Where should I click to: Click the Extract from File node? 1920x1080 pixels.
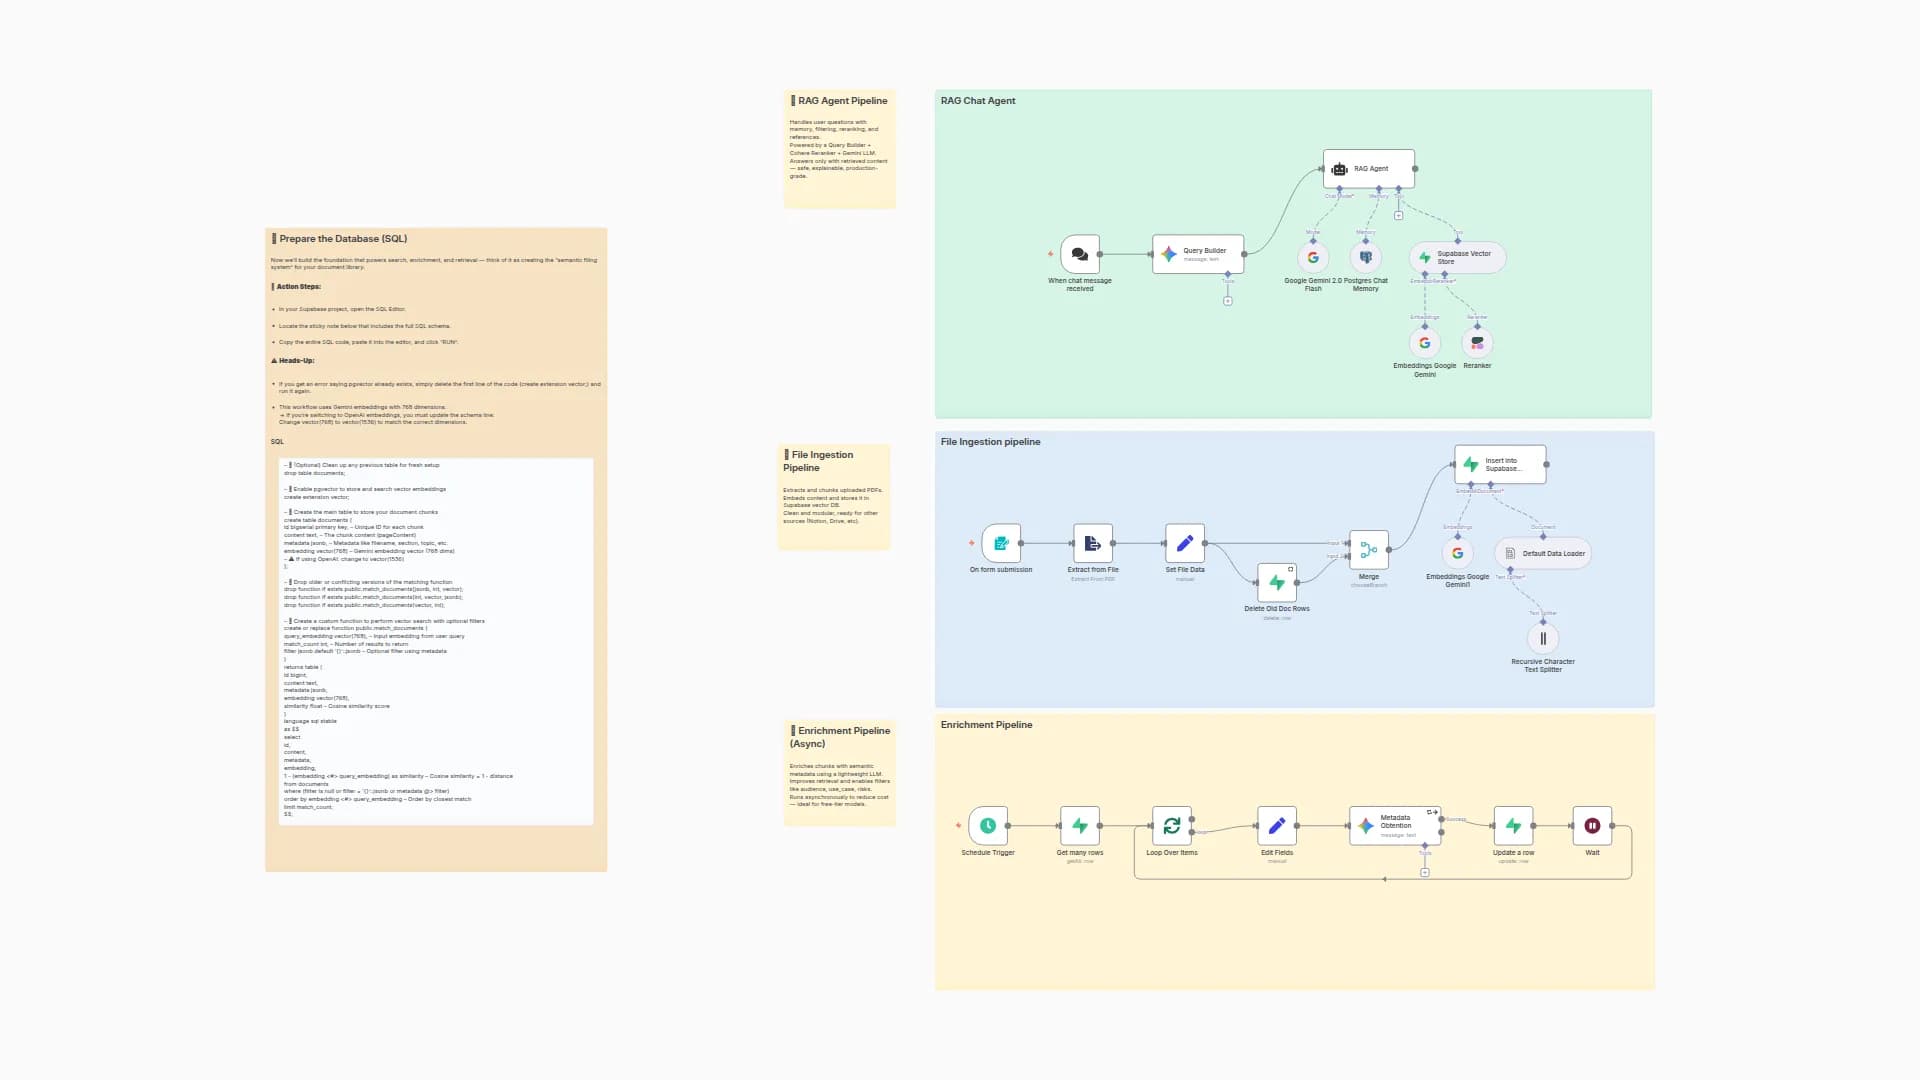1092,543
